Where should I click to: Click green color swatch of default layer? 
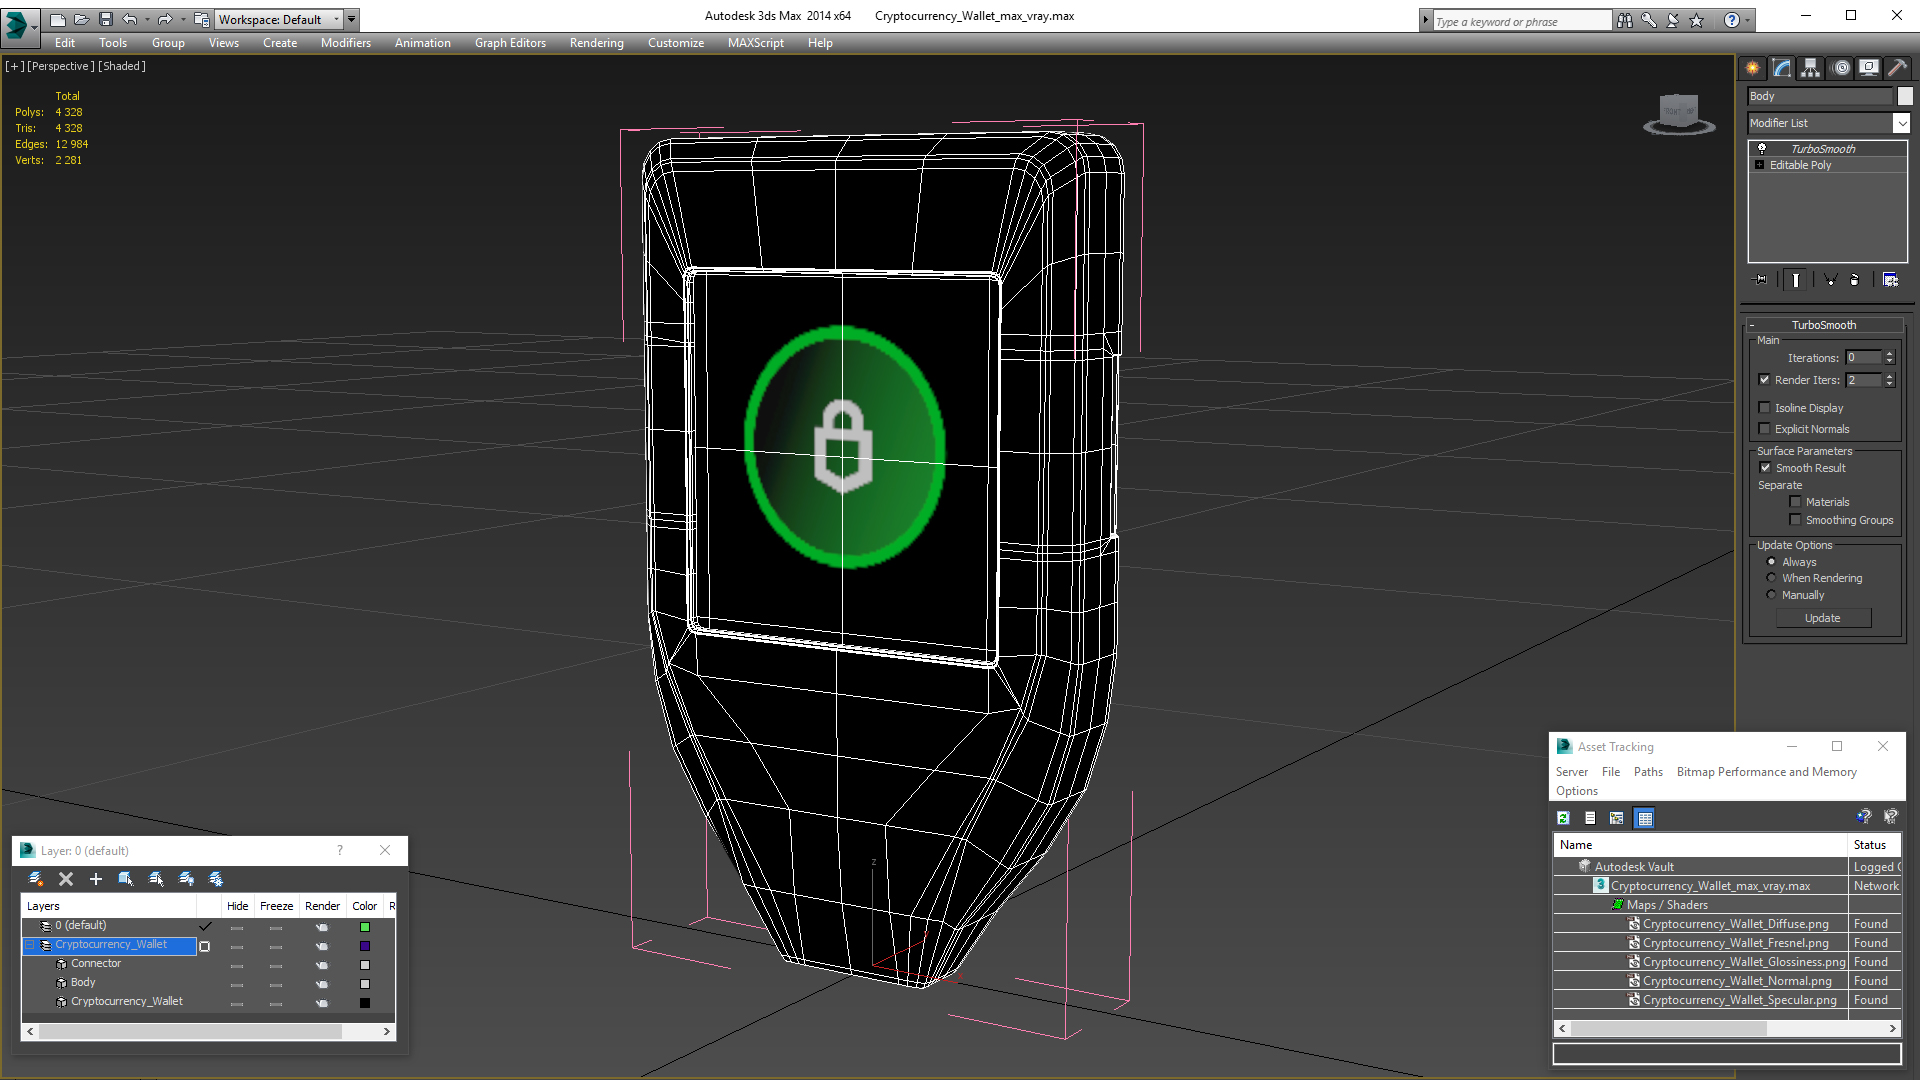[365, 927]
